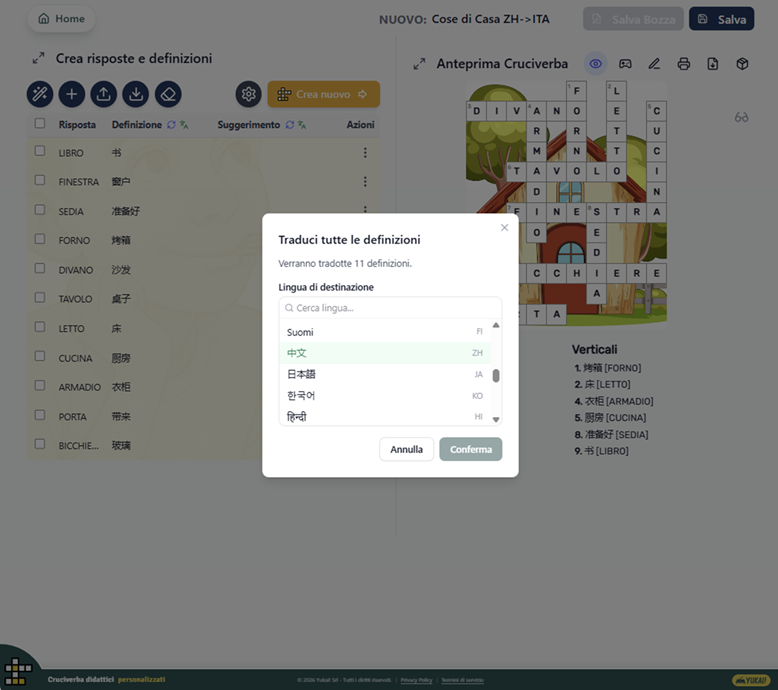778x690 pixels.
Task: Click the Home button
Action: click(x=61, y=19)
